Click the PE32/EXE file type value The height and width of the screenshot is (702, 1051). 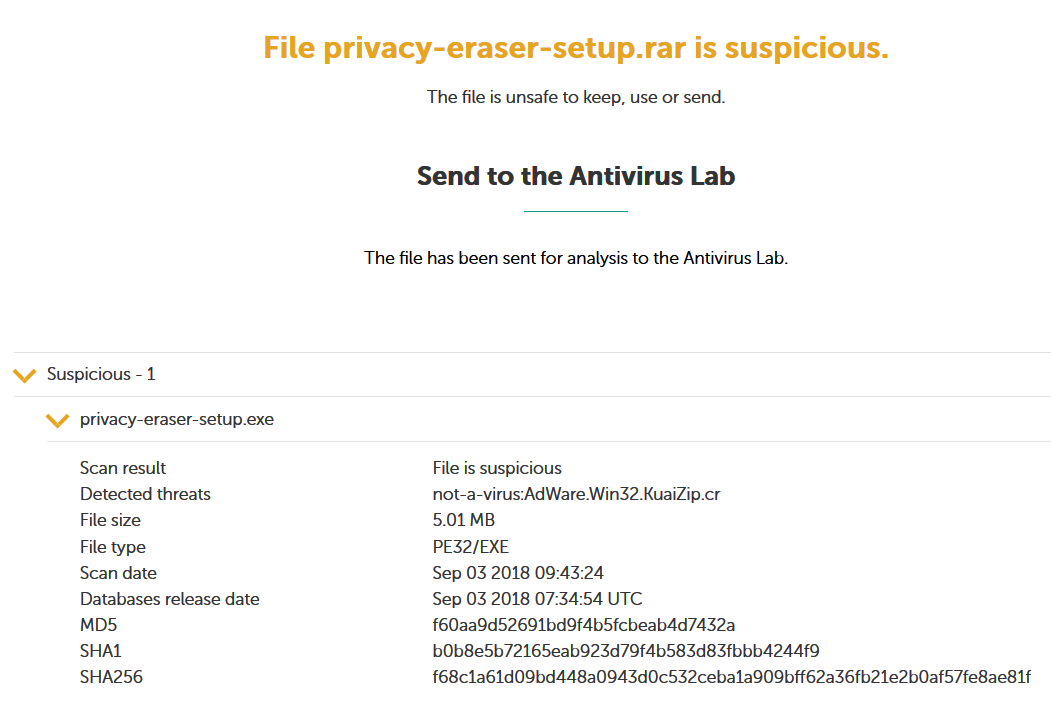(471, 547)
